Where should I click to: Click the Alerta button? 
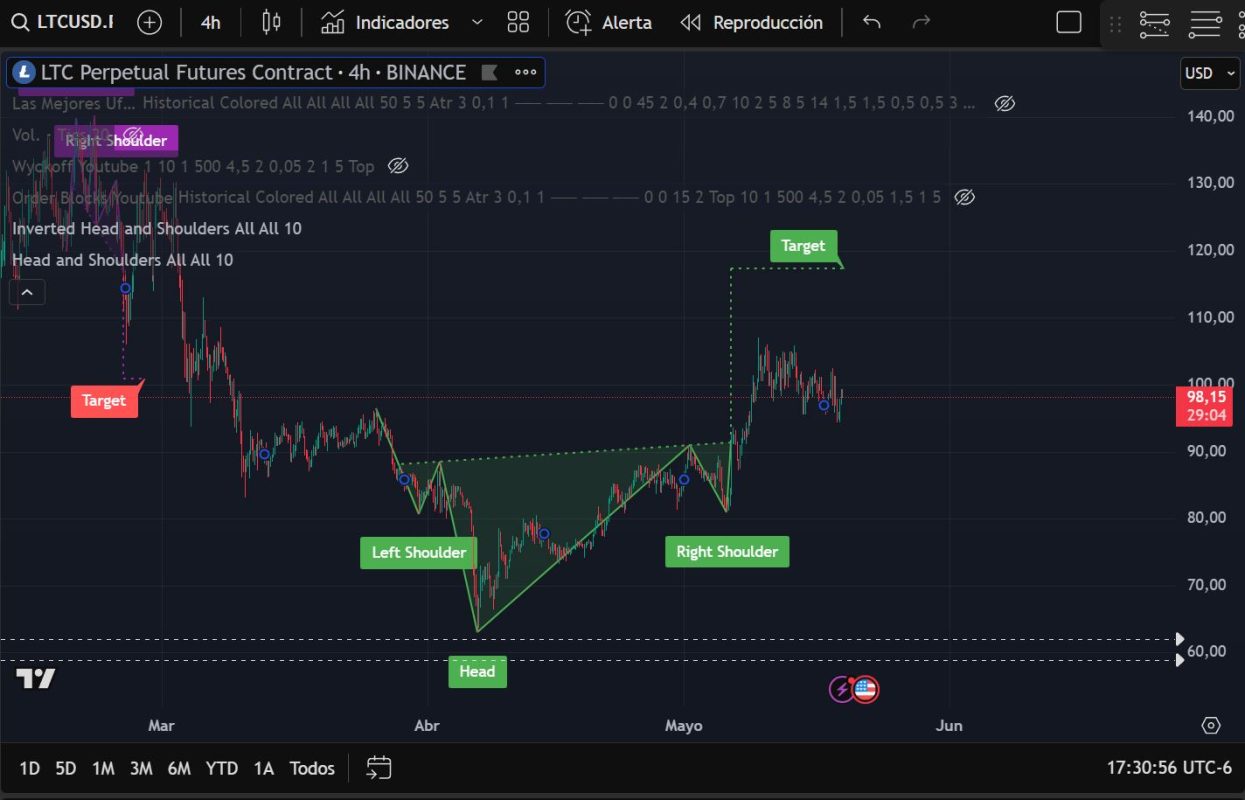608,22
